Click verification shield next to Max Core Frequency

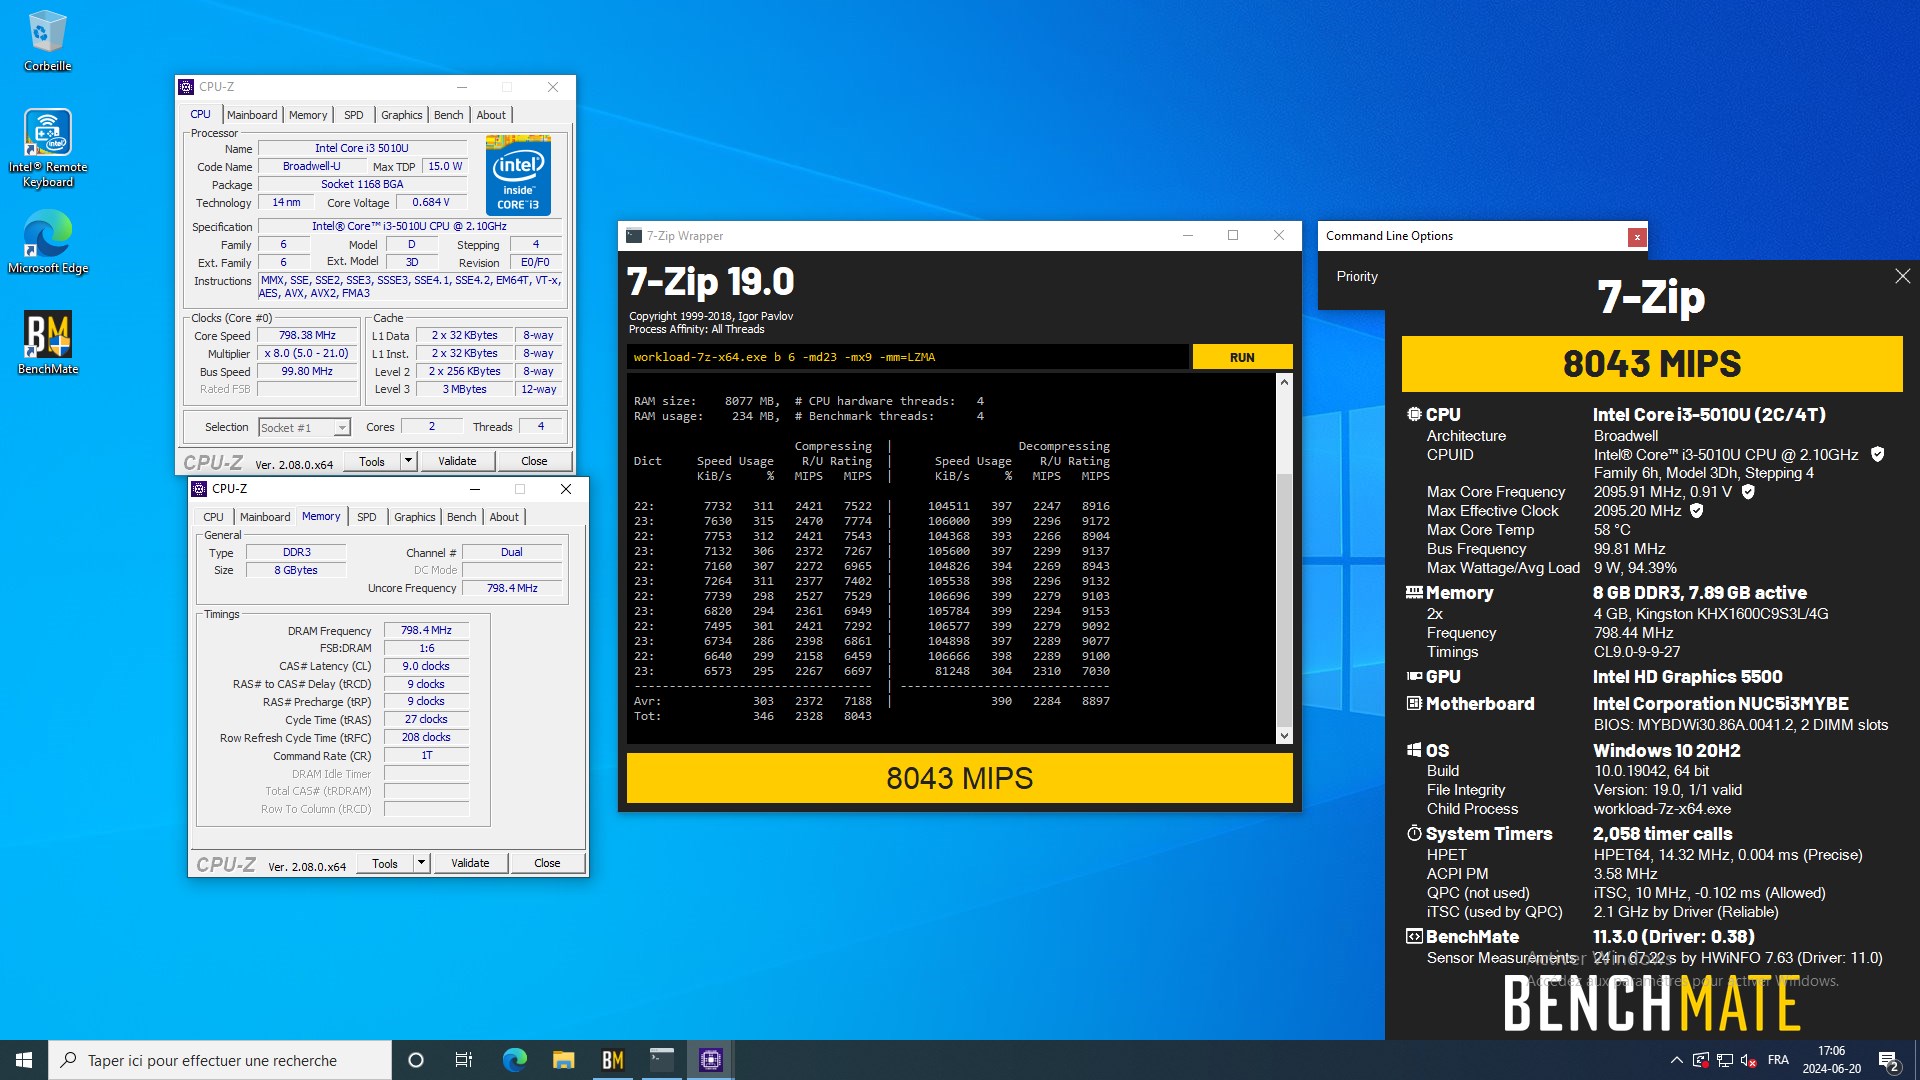coord(1748,492)
